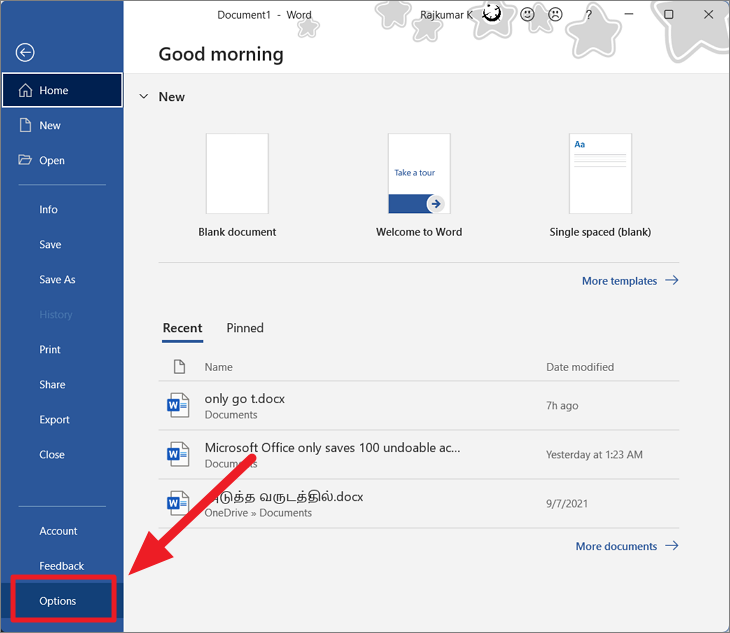The width and height of the screenshot is (730, 633).
Task: Open Options in the sidebar
Action: [58, 601]
